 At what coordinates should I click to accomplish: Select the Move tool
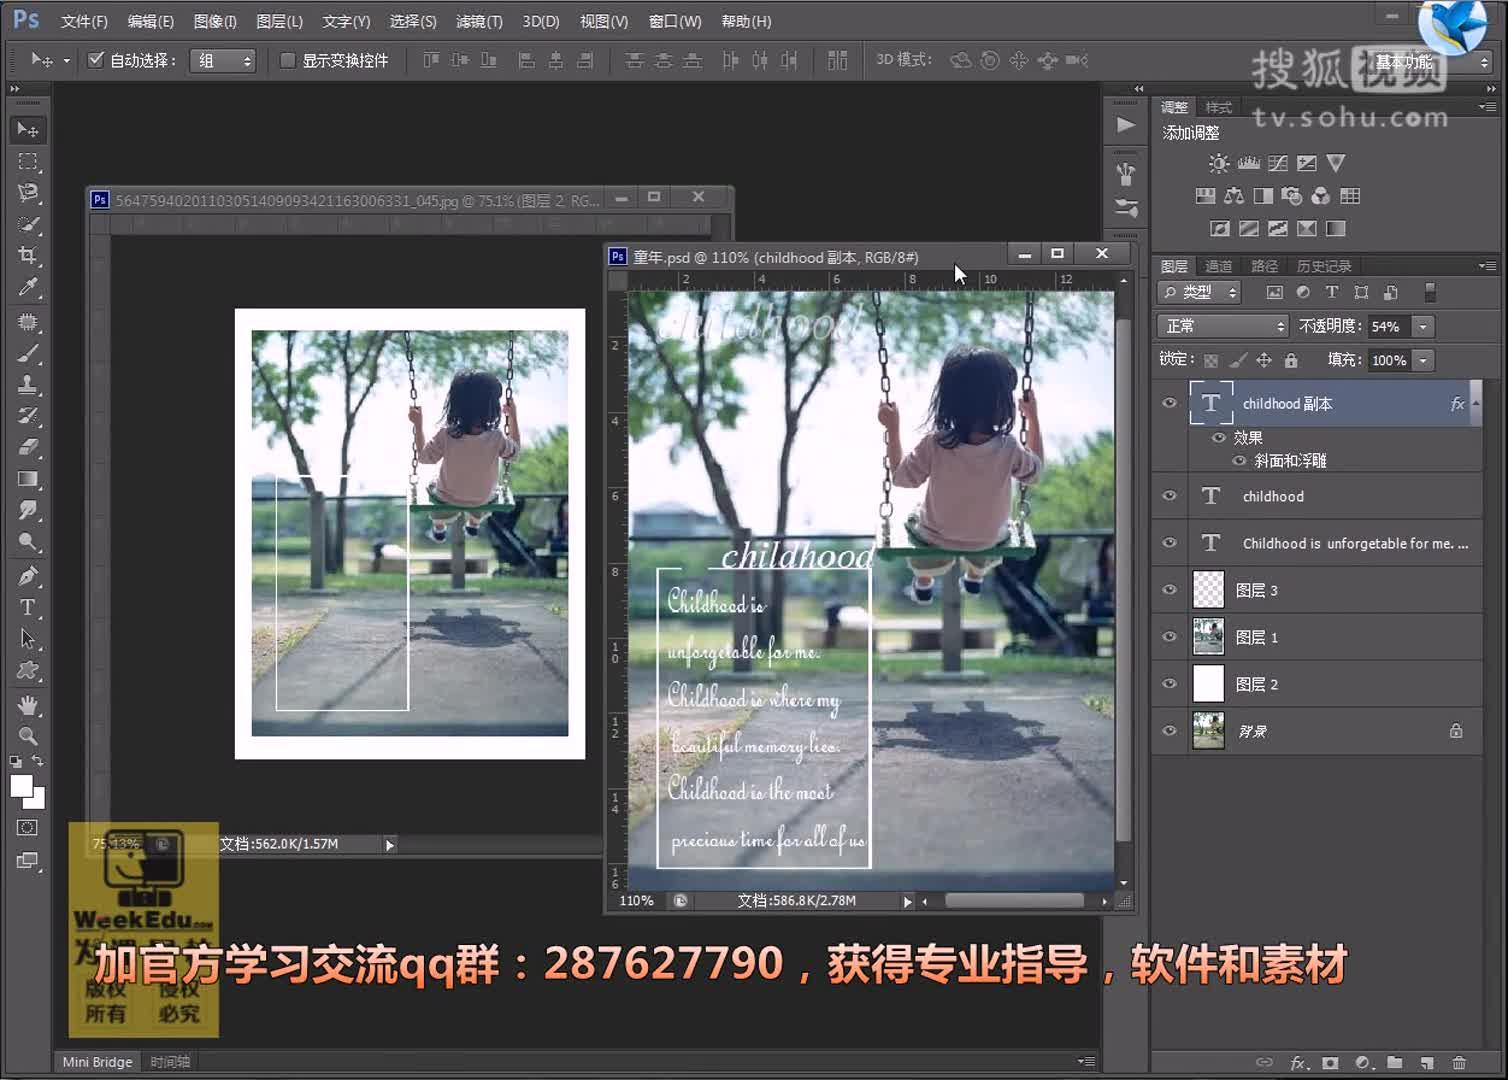27,128
